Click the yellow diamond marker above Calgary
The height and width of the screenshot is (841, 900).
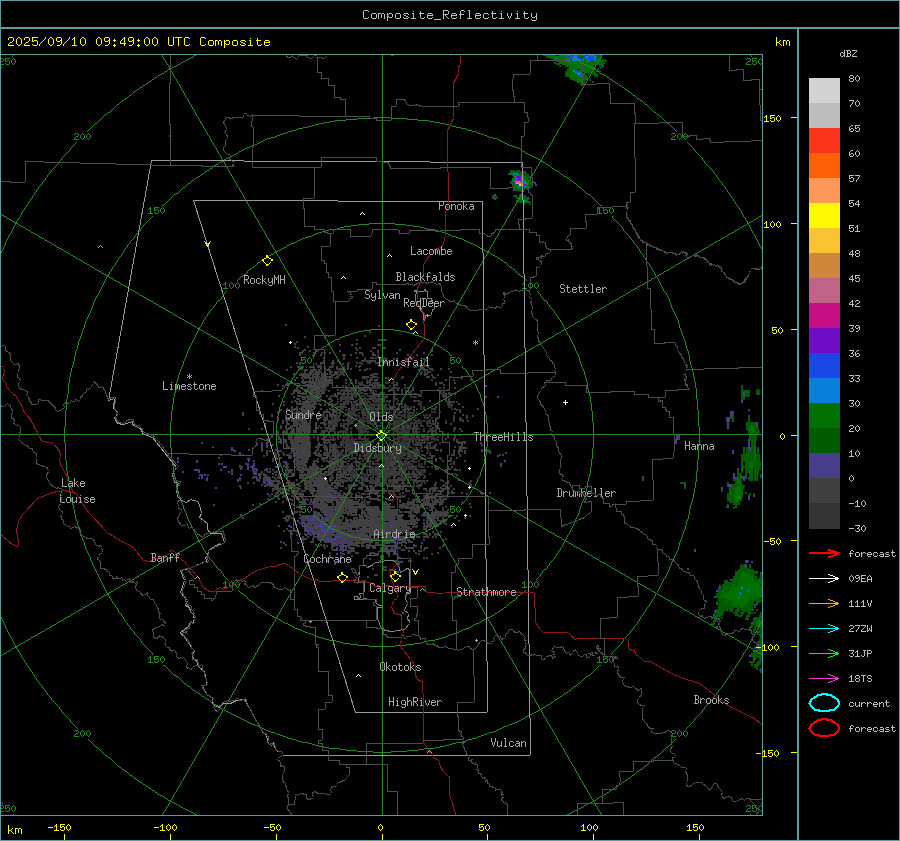point(395,576)
